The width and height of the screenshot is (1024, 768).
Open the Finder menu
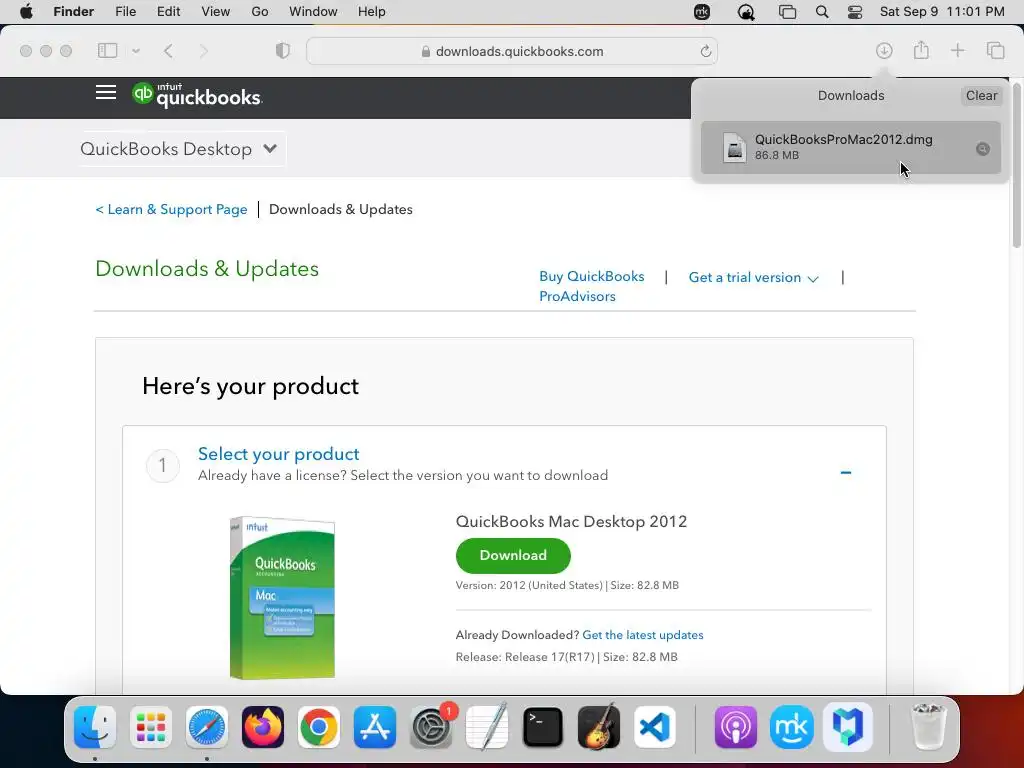pos(74,12)
